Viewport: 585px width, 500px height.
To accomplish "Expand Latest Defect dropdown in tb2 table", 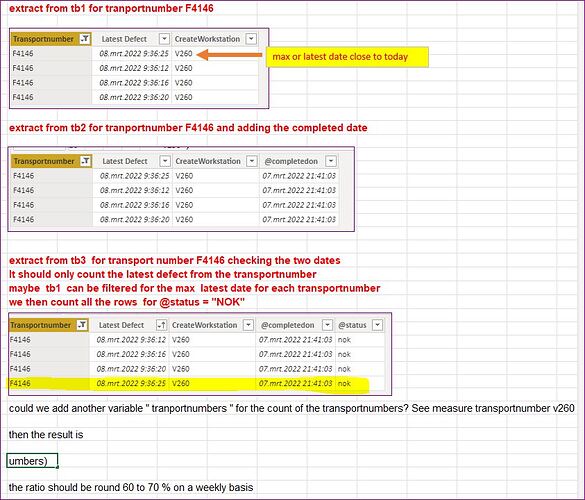I will point(165,161).
